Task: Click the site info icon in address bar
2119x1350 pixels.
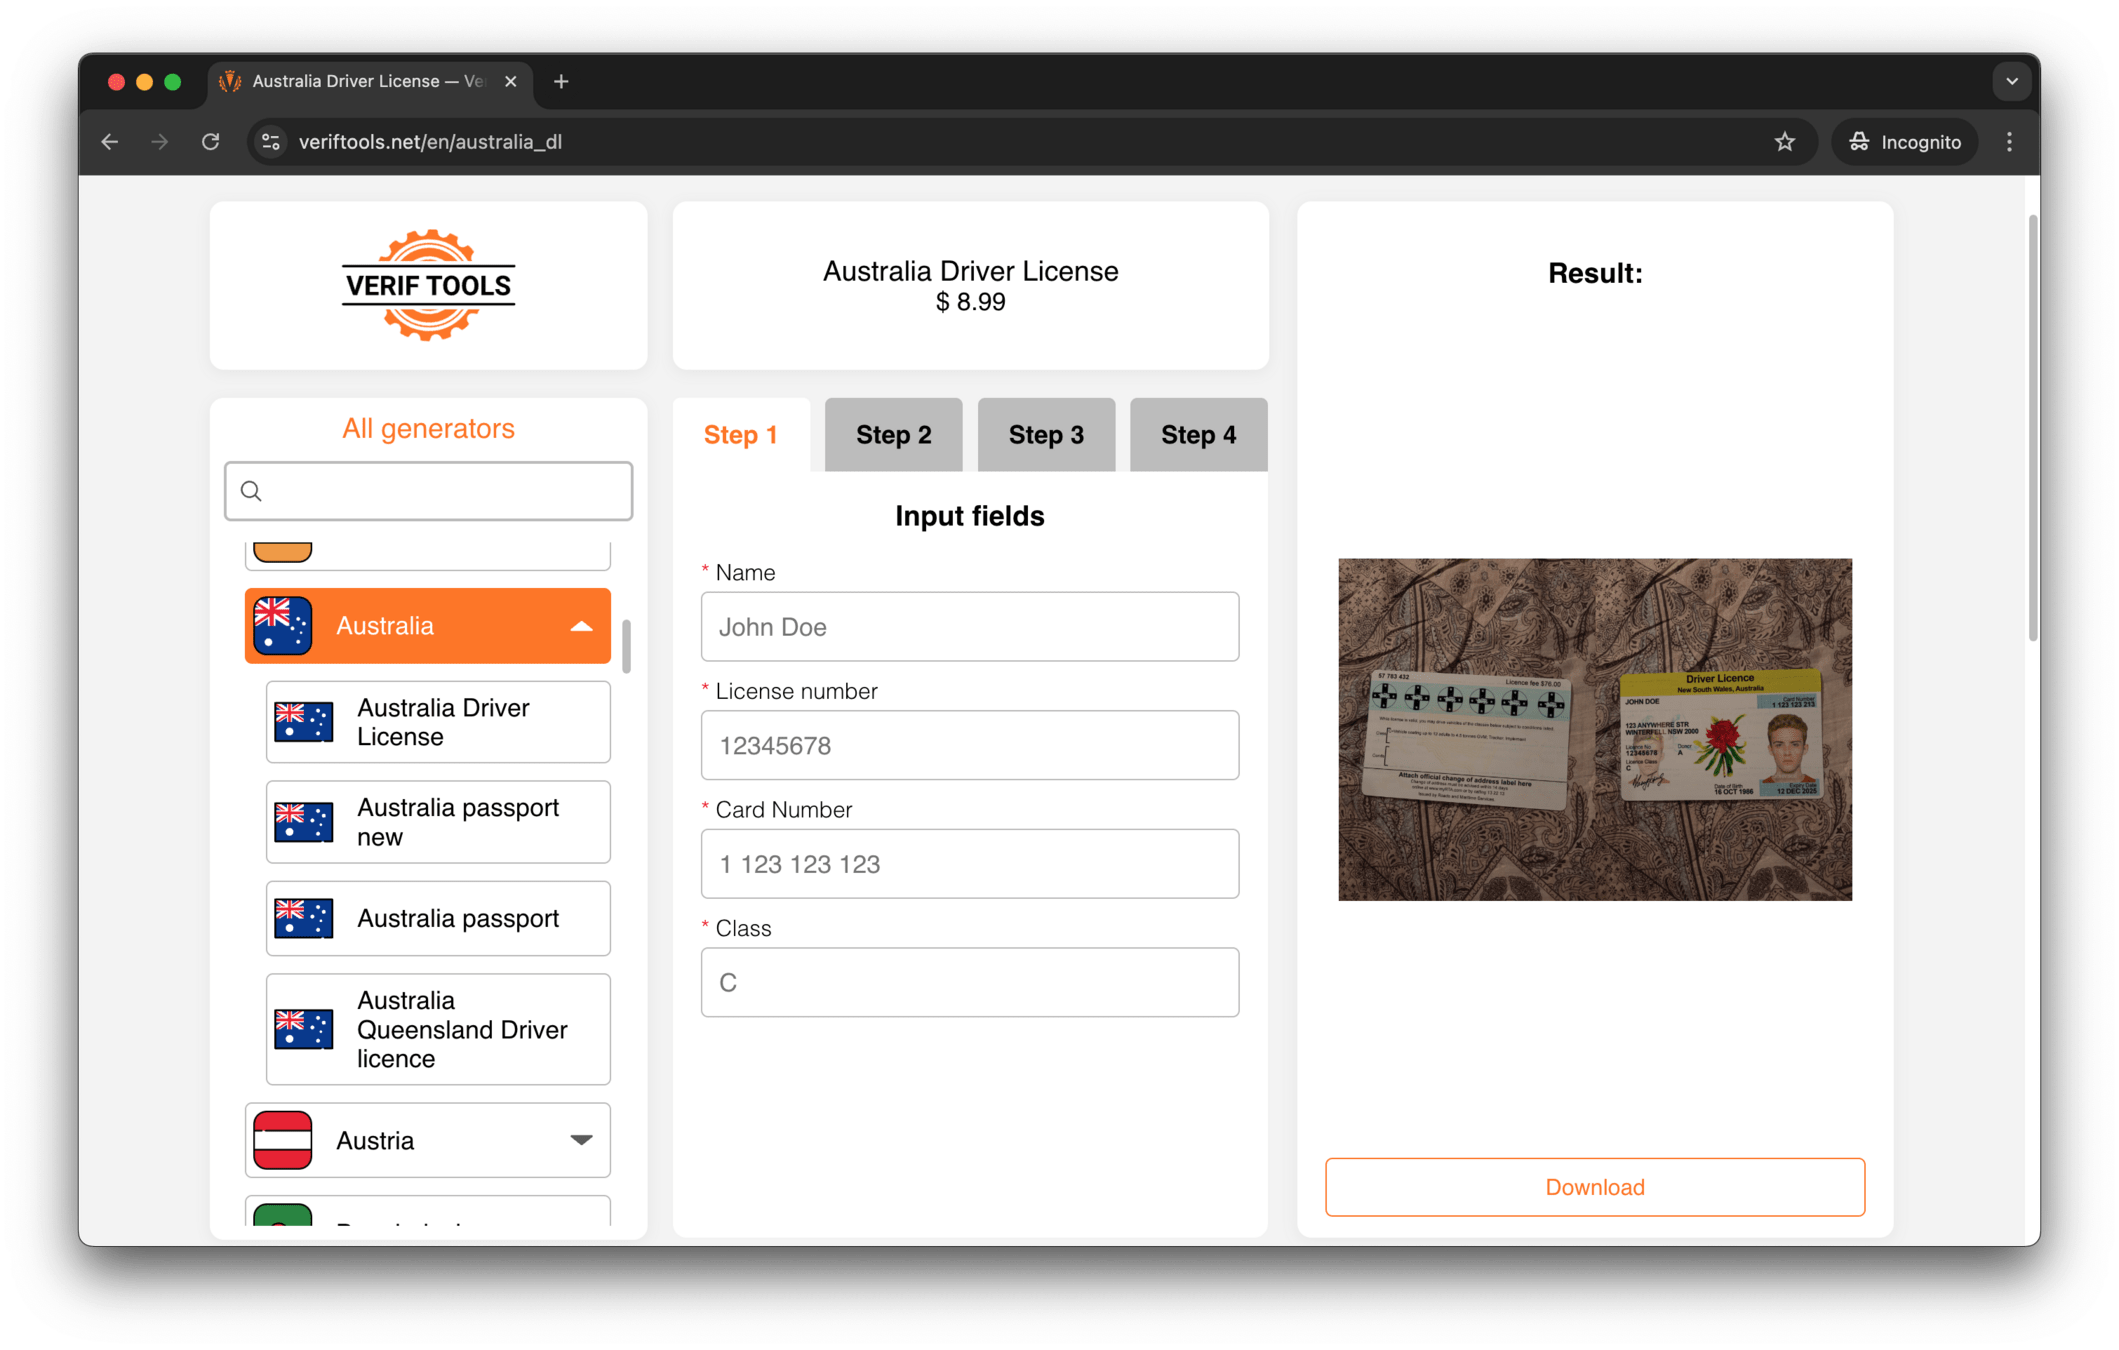Action: (271, 142)
